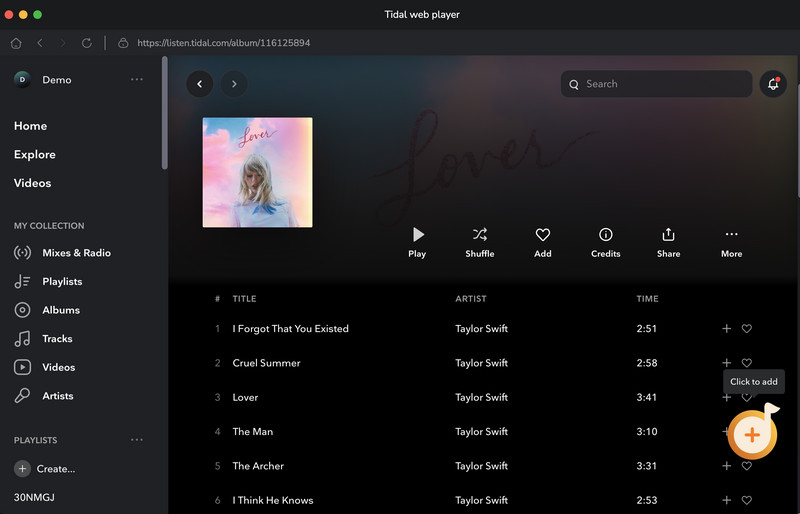Open the Demo profile avatar
800x514 pixels.
(x=22, y=80)
